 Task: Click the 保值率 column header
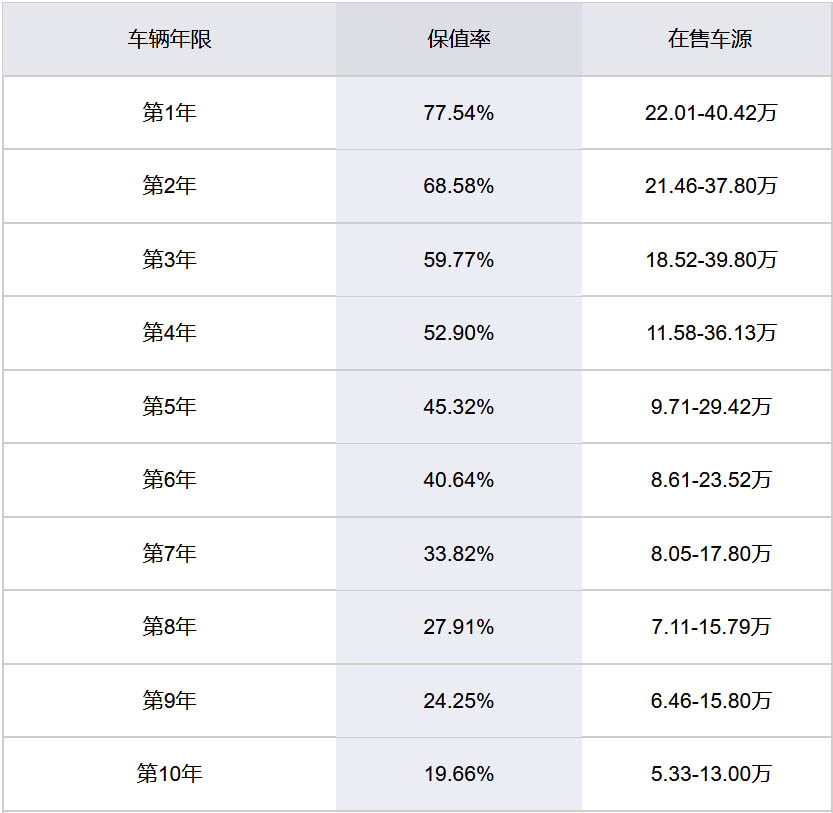click(x=459, y=40)
